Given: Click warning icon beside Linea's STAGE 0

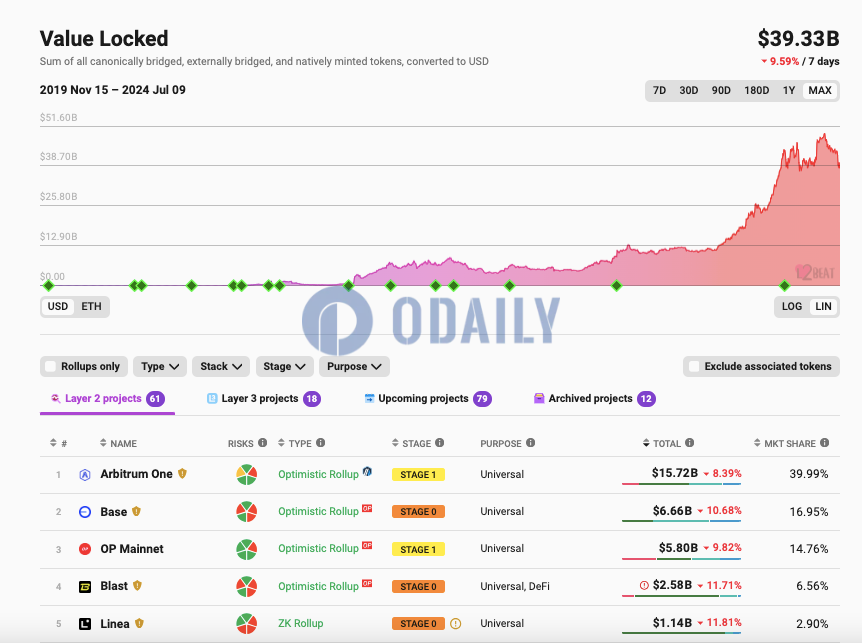Looking at the screenshot, I should [x=455, y=624].
